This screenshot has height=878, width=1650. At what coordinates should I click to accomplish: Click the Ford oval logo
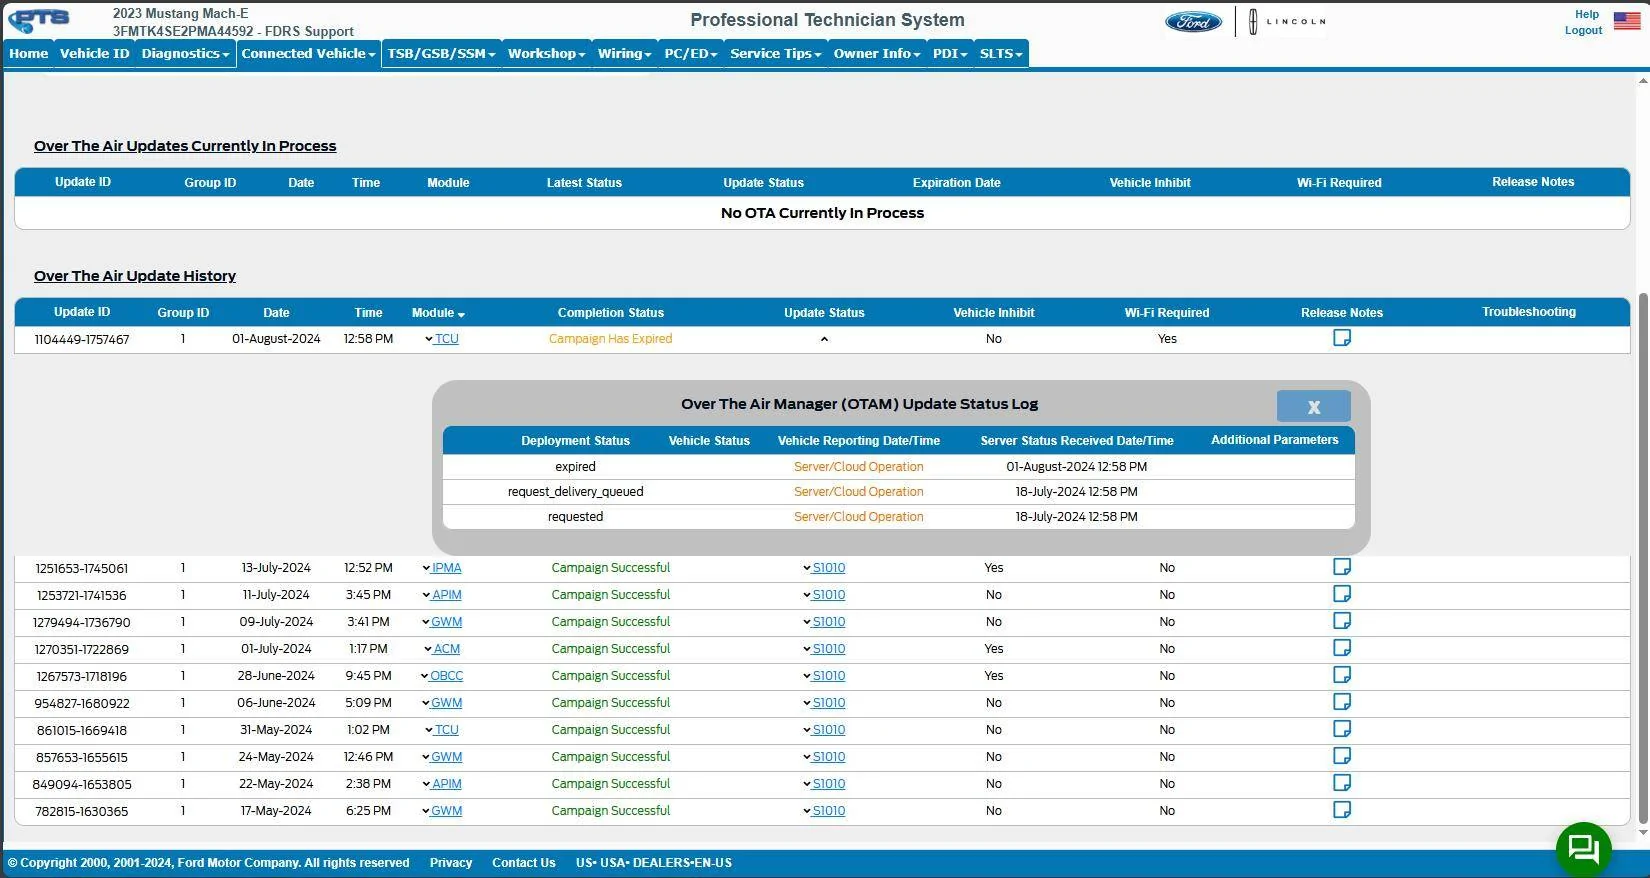coord(1193,21)
